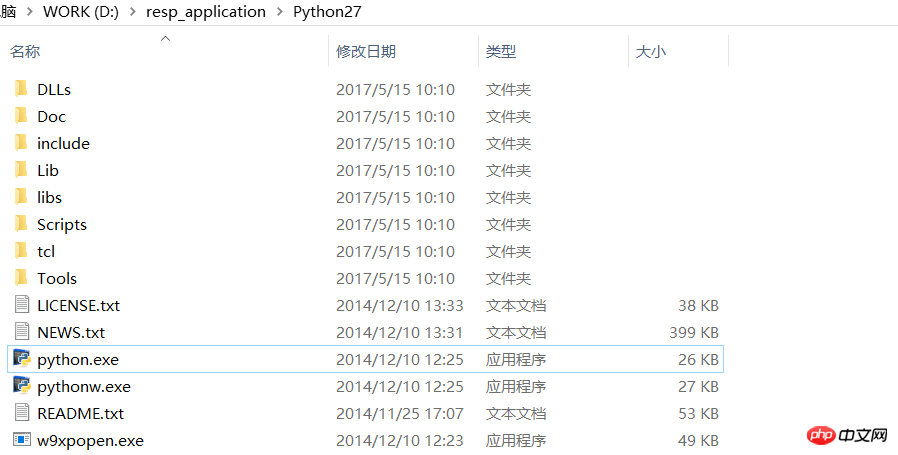The width and height of the screenshot is (898, 455).
Task: Select the Lib folder name
Action: (x=48, y=170)
